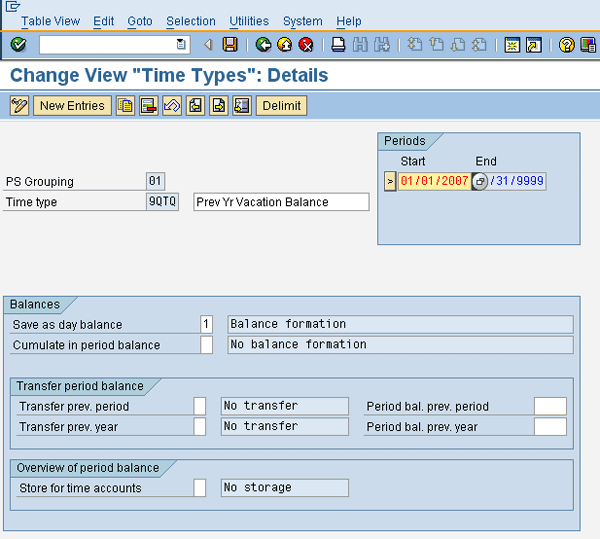Click the Generate Shortcut icon
The image size is (600, 539).
534,45
